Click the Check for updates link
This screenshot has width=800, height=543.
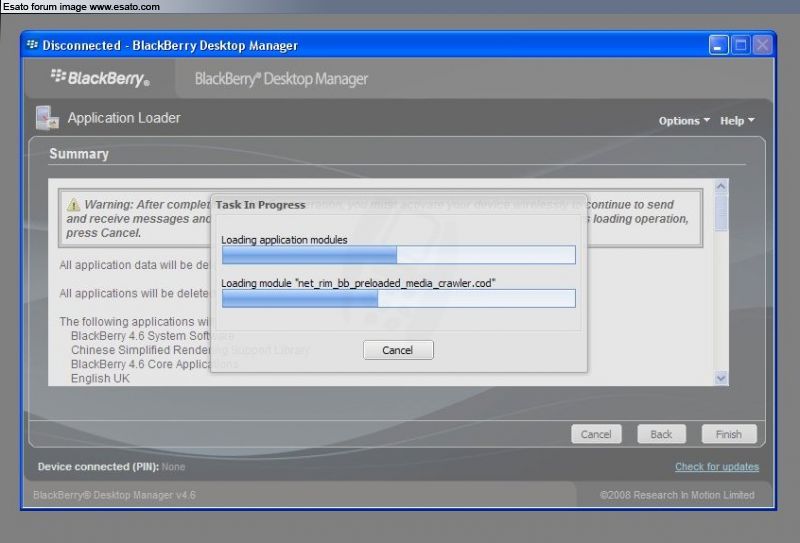click(x=717, y=466)
